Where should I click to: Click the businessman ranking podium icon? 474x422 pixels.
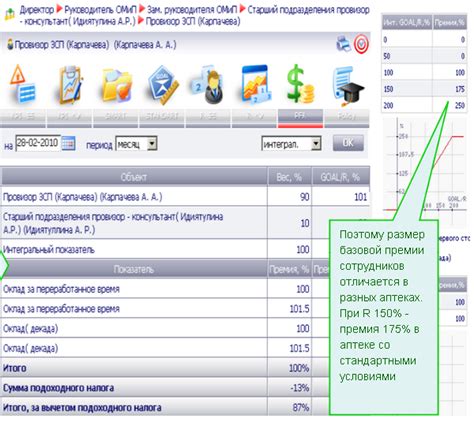coord(208,85)
